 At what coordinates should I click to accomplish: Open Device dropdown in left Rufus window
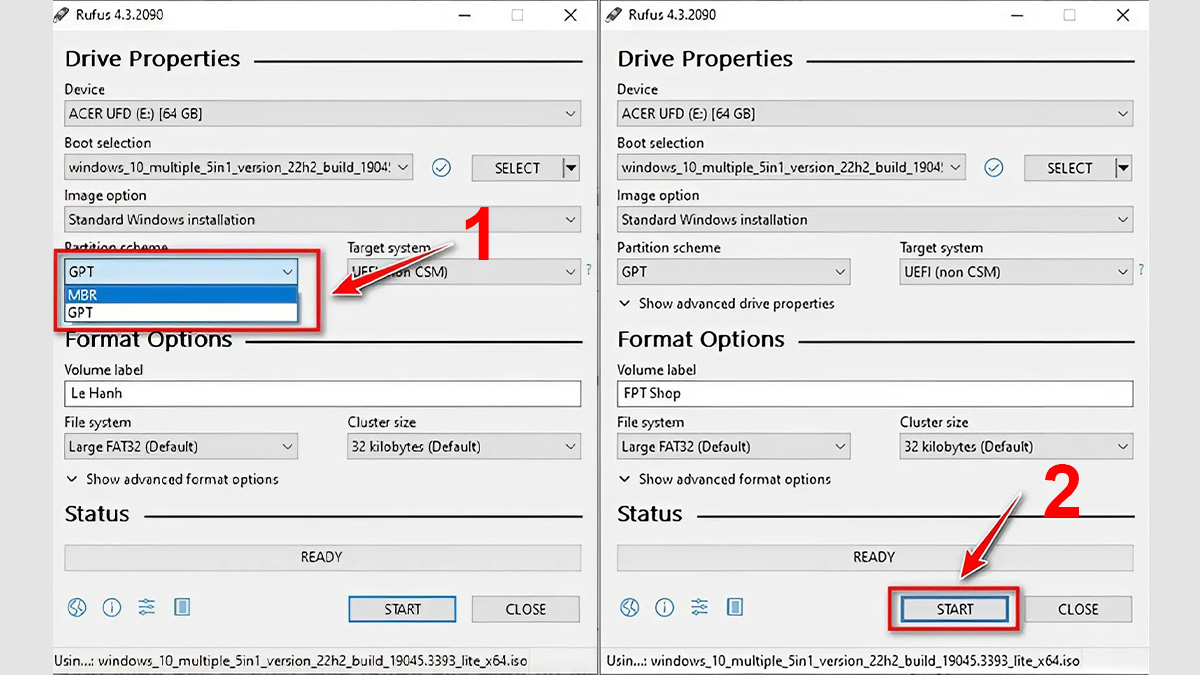click(x=322, y=114)
